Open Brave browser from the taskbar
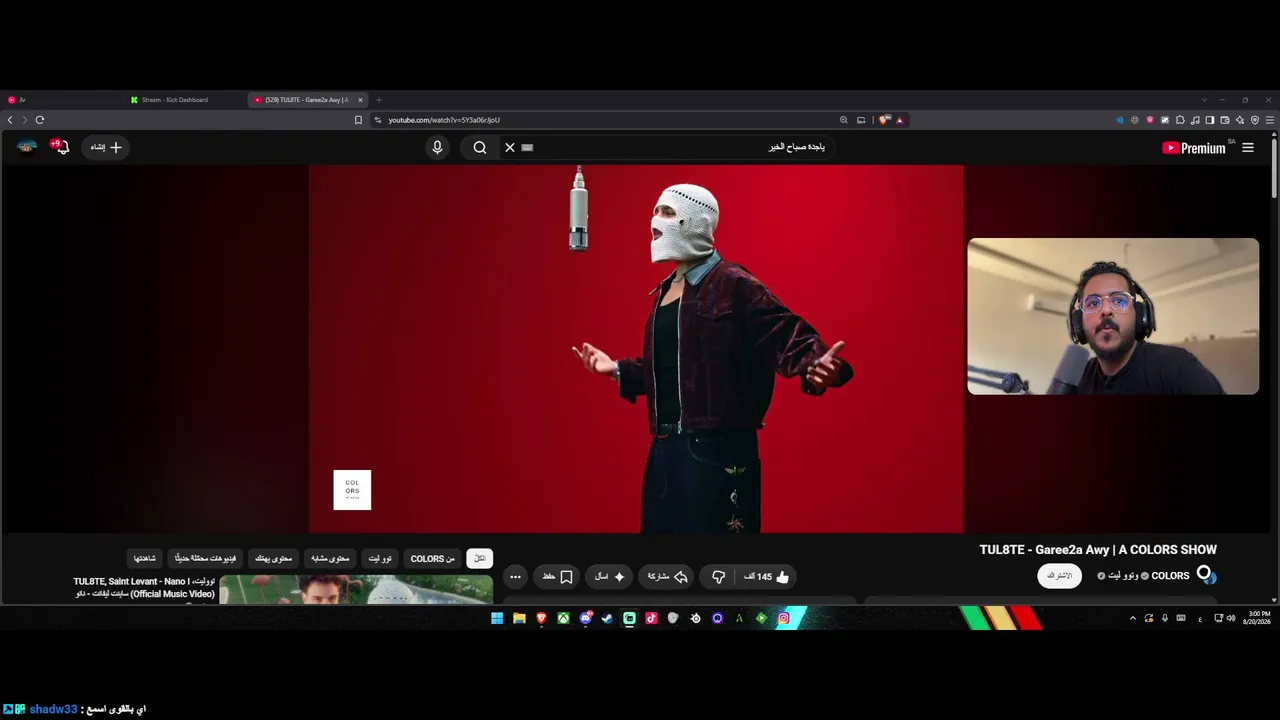 pyautogui.click(x=541, y=619)
